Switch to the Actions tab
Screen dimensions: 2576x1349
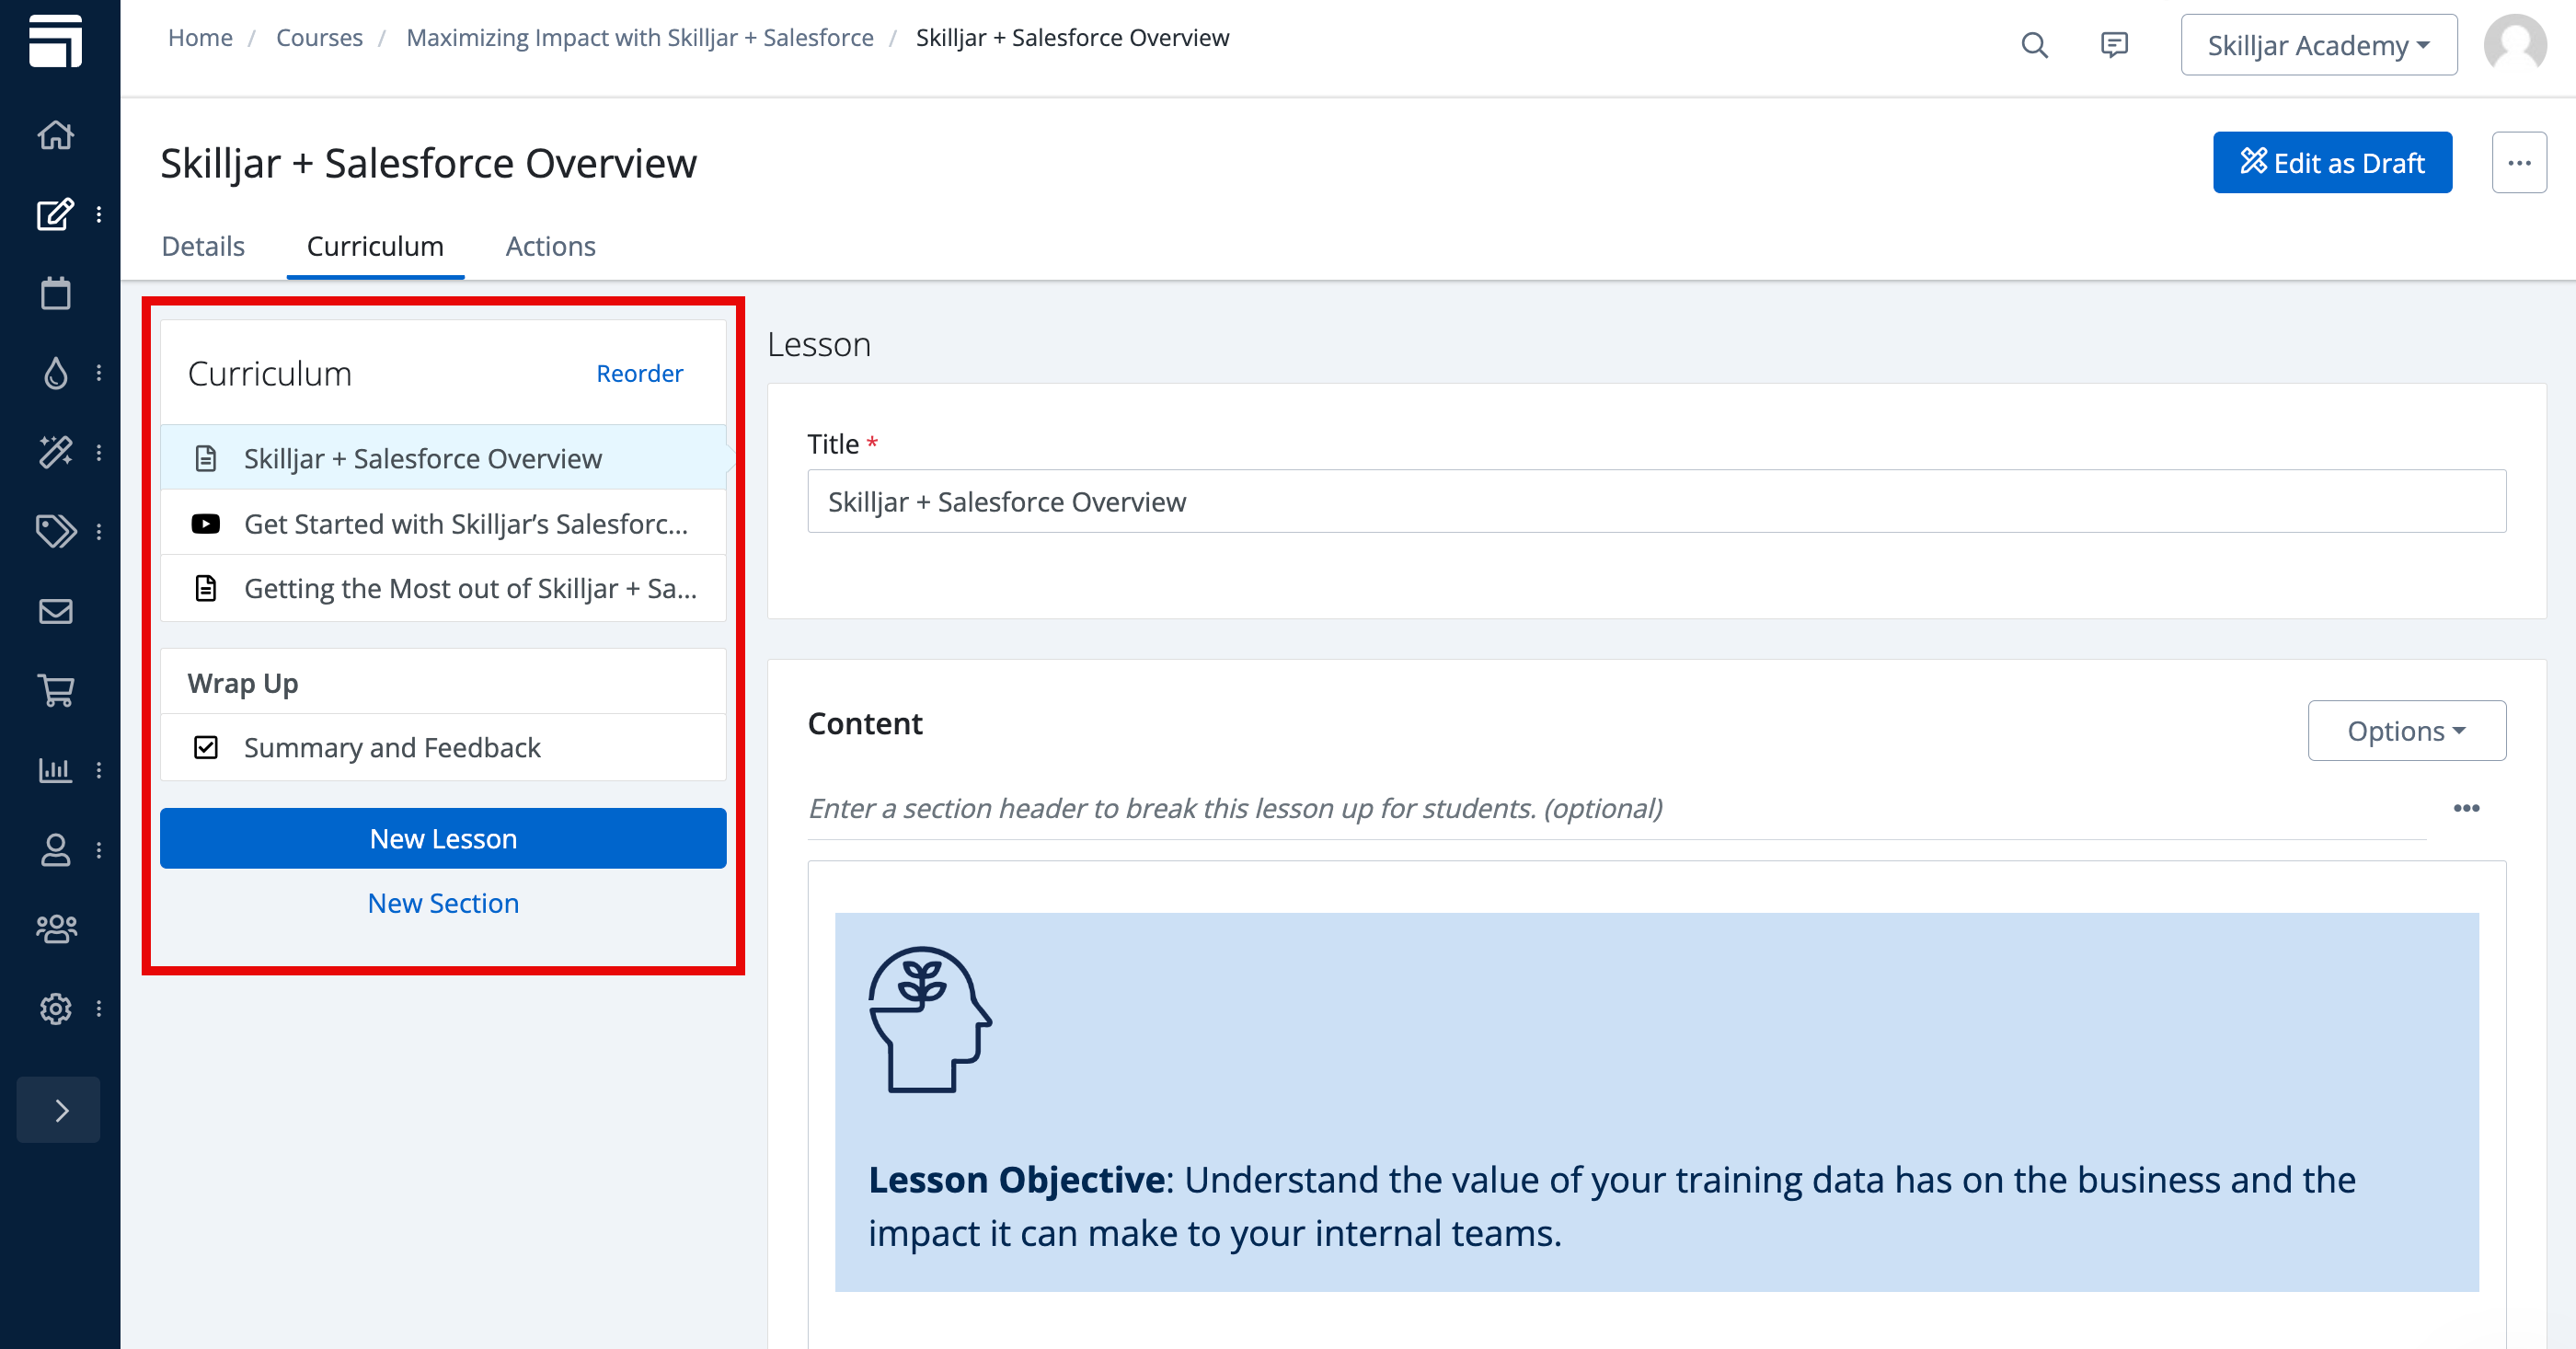point(550,246)
